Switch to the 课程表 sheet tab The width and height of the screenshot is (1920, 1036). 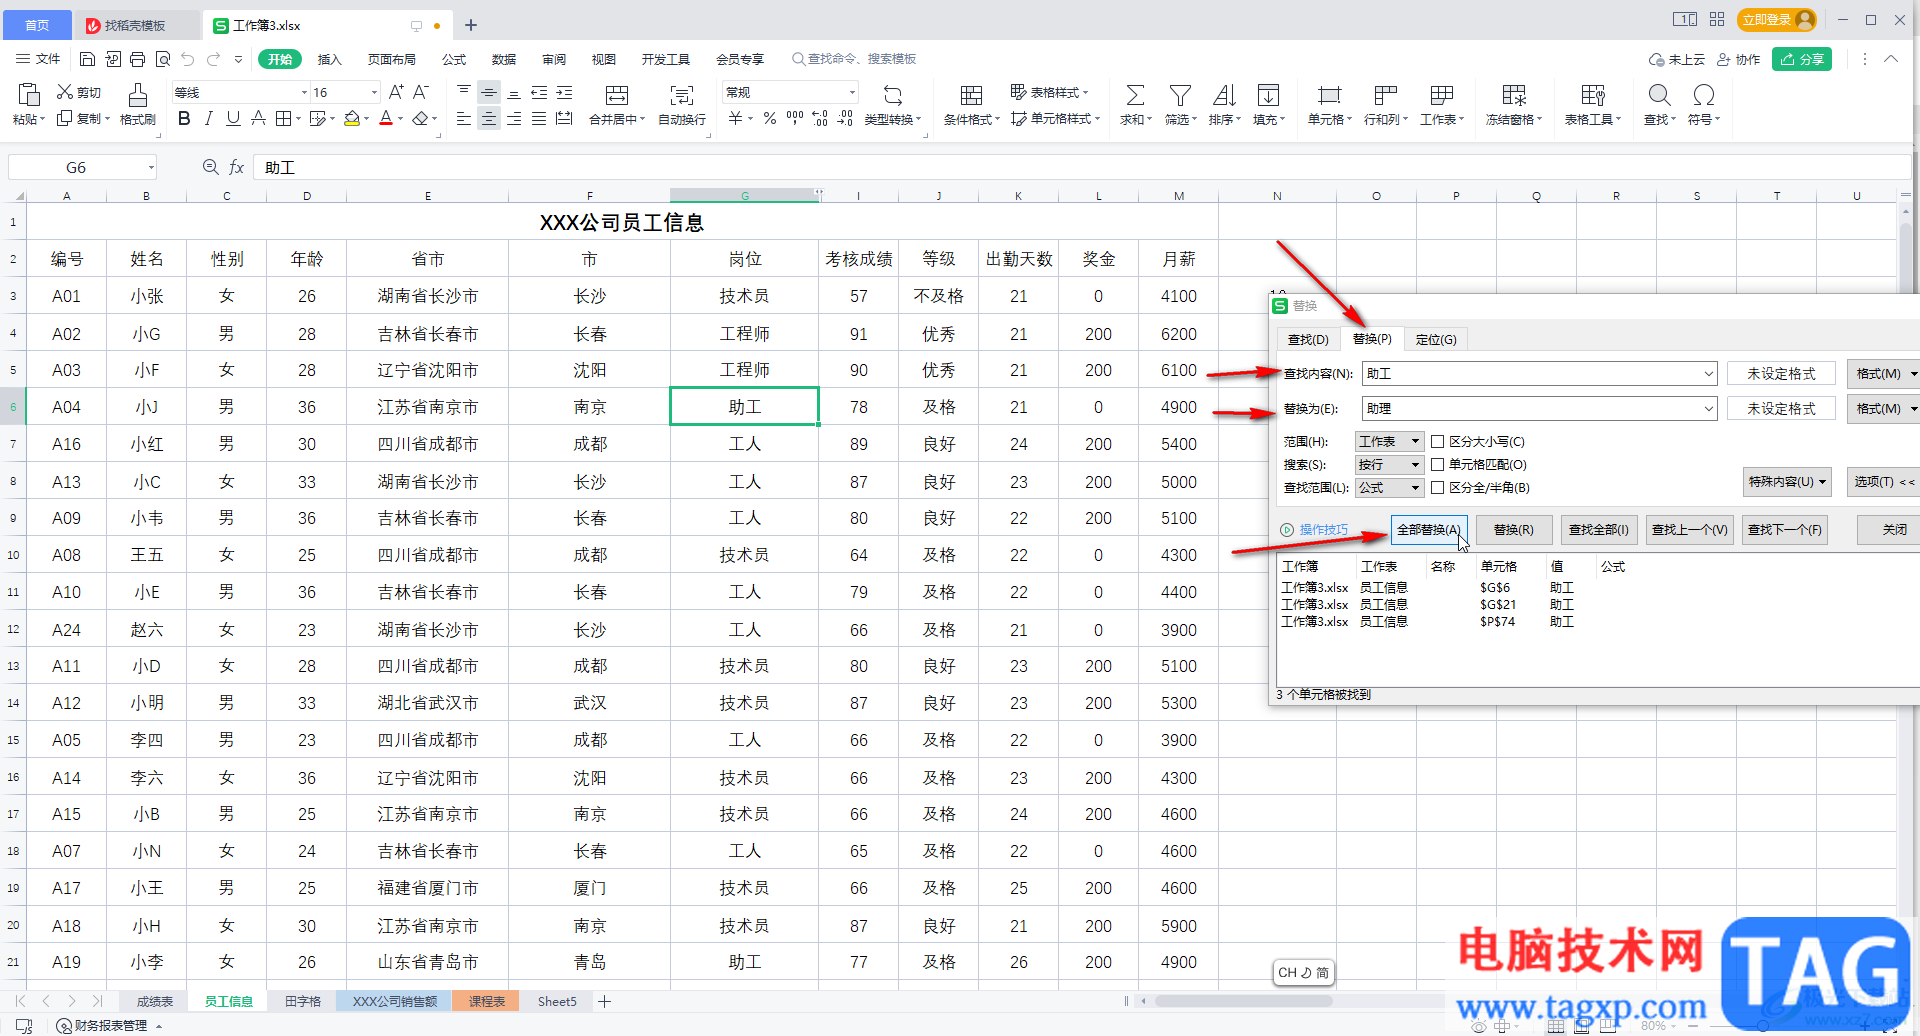click(487, 1001)
